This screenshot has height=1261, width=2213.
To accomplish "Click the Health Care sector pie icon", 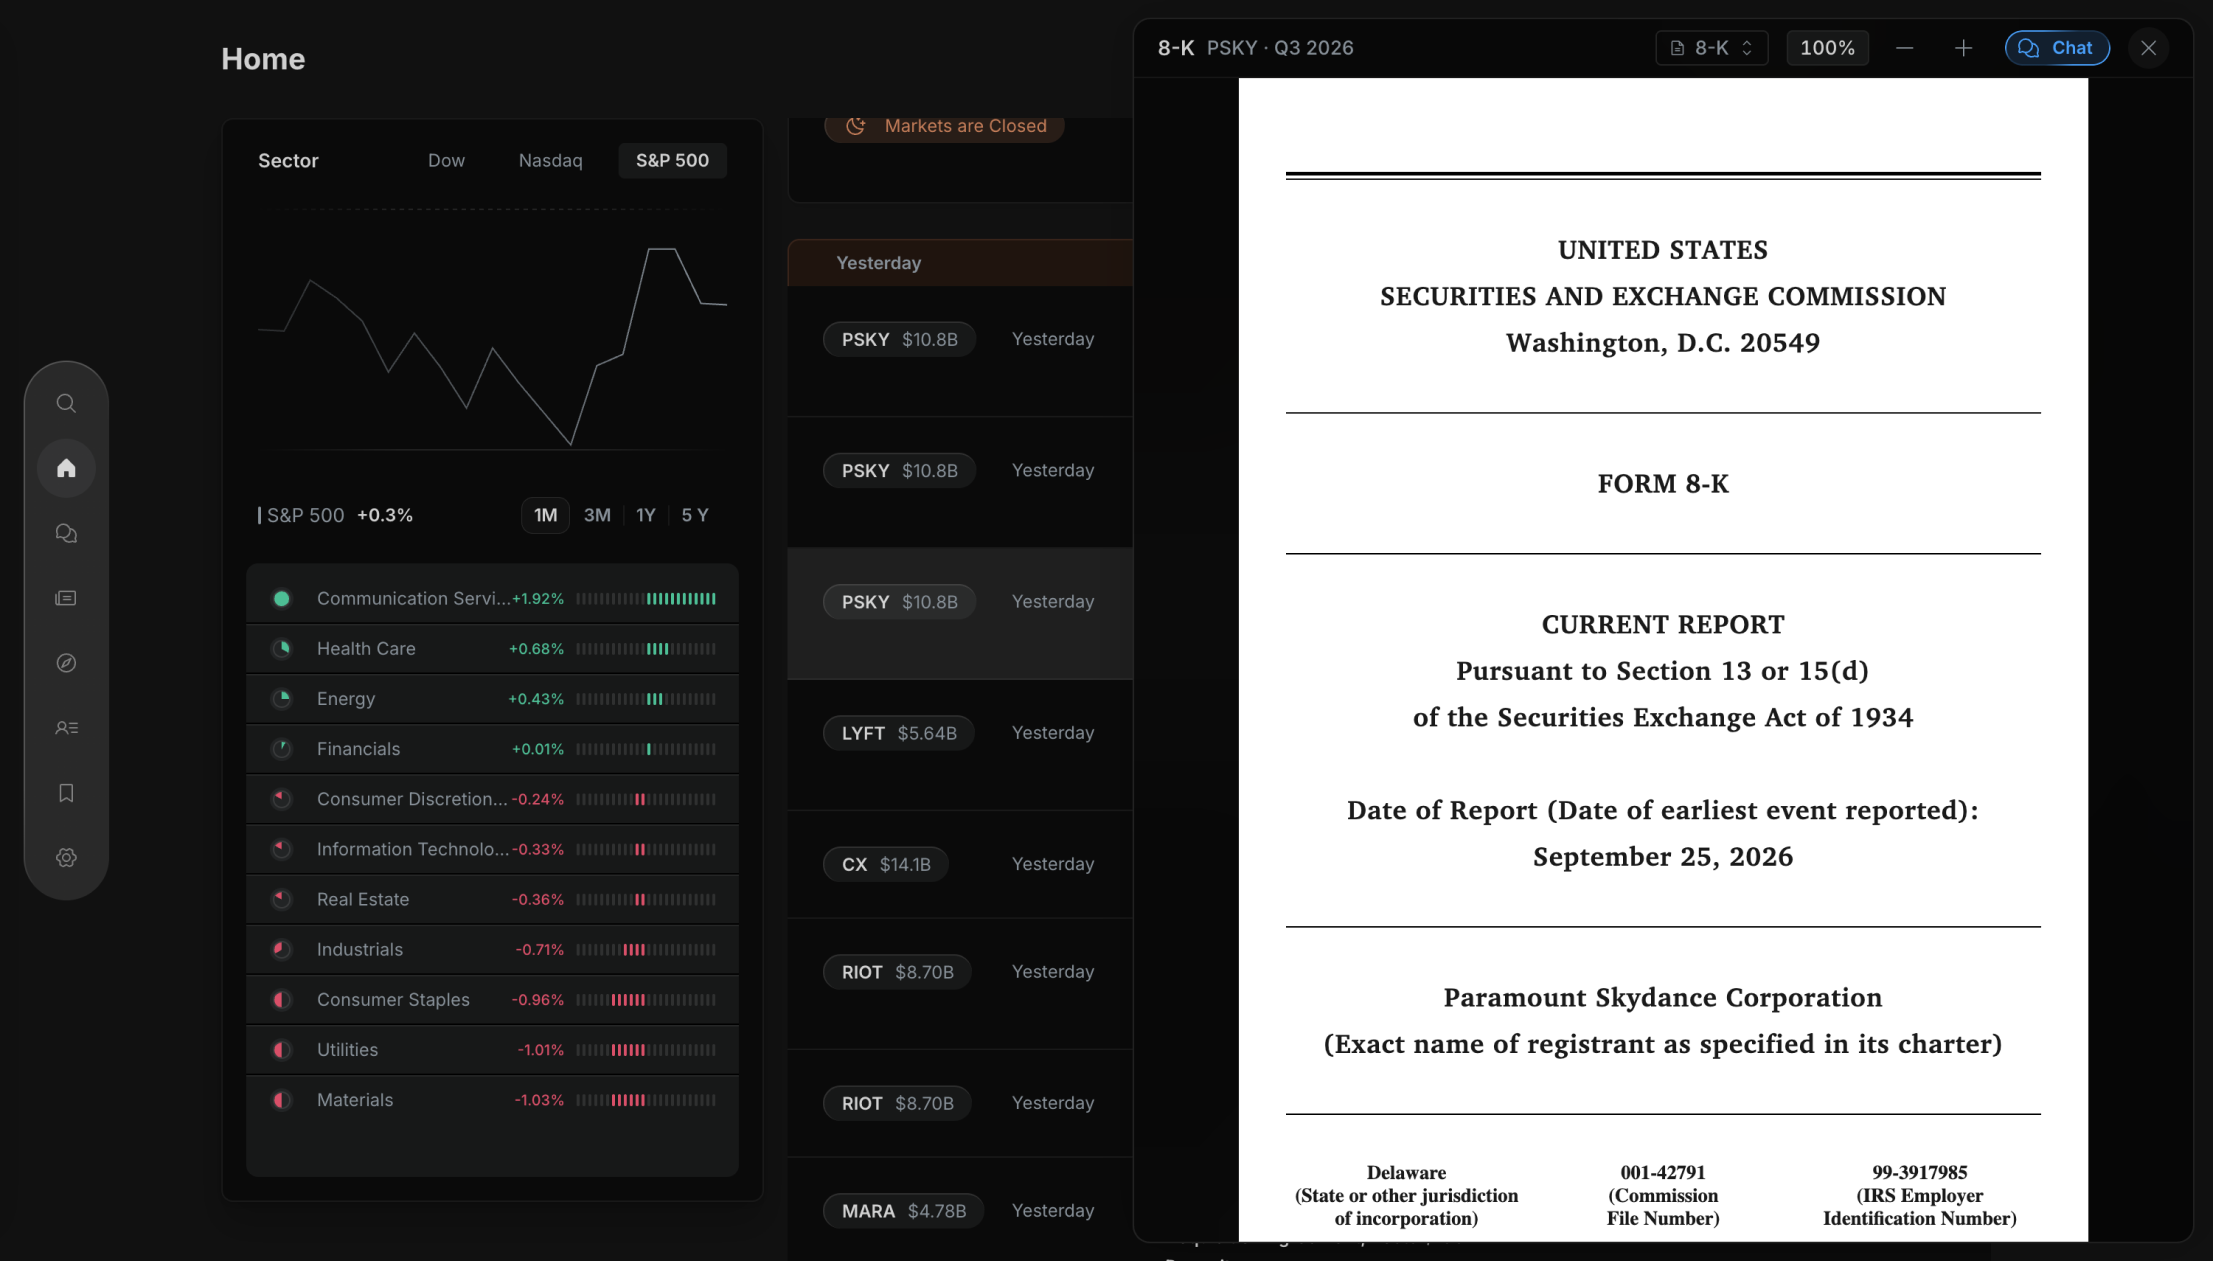I will tap(282, 649).
